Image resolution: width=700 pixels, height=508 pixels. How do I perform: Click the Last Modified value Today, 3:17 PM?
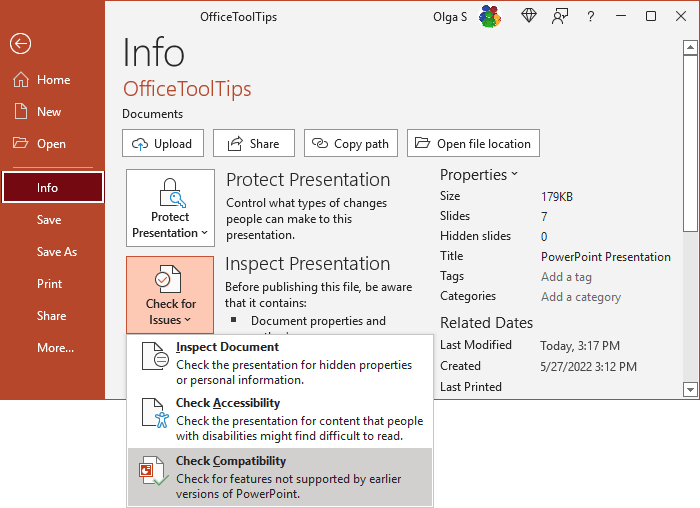[x=580, y=346]
